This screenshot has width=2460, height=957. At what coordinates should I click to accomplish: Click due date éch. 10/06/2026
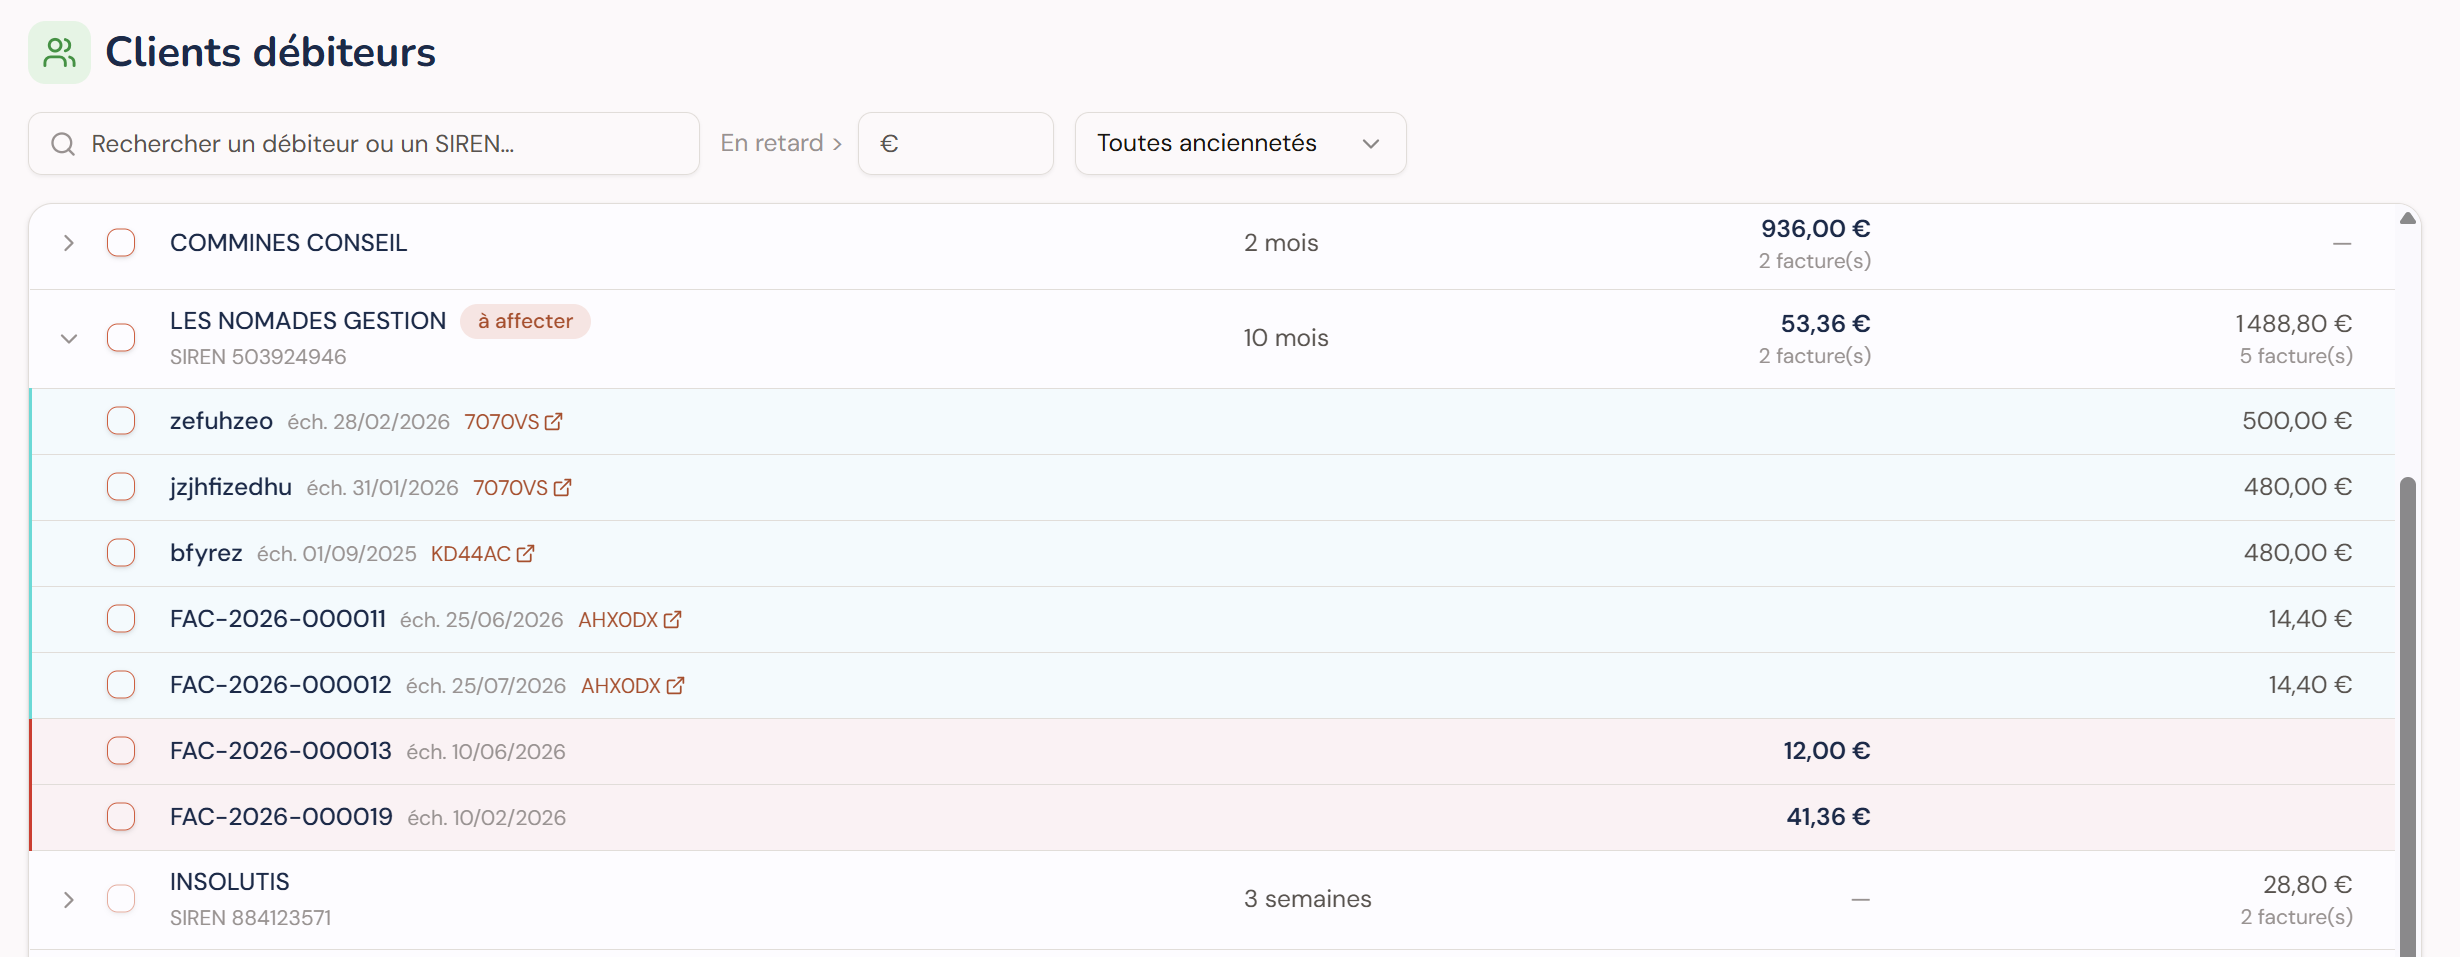[486, 752]
